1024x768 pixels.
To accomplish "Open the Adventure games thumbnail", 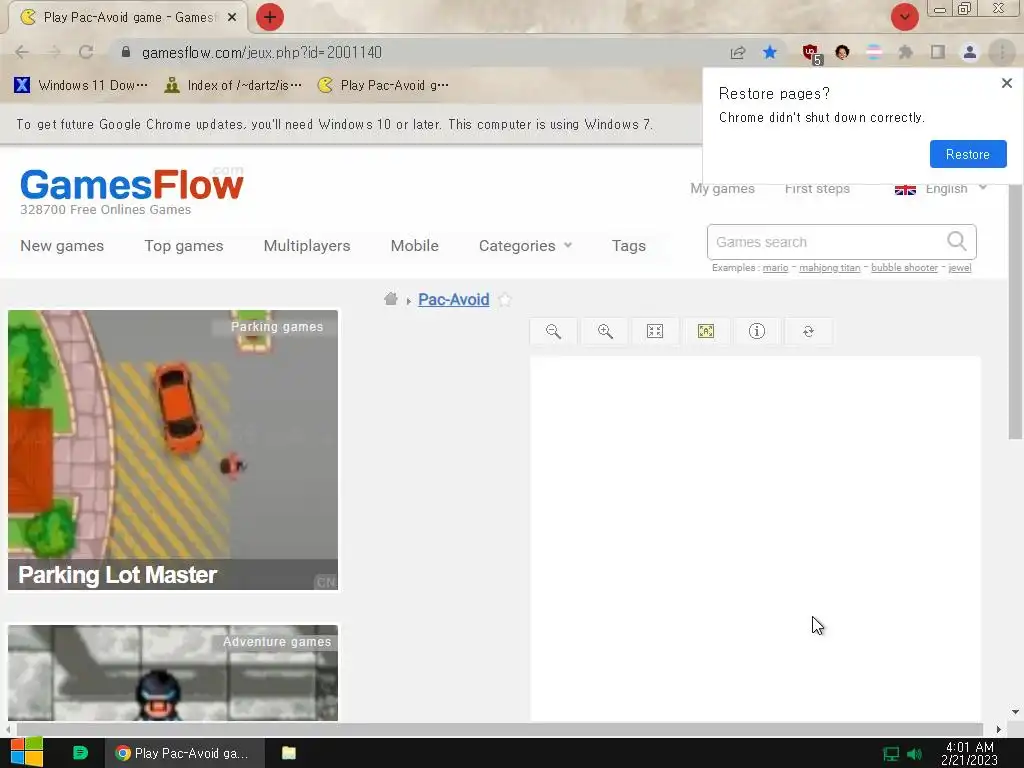I will pos(173,673).
